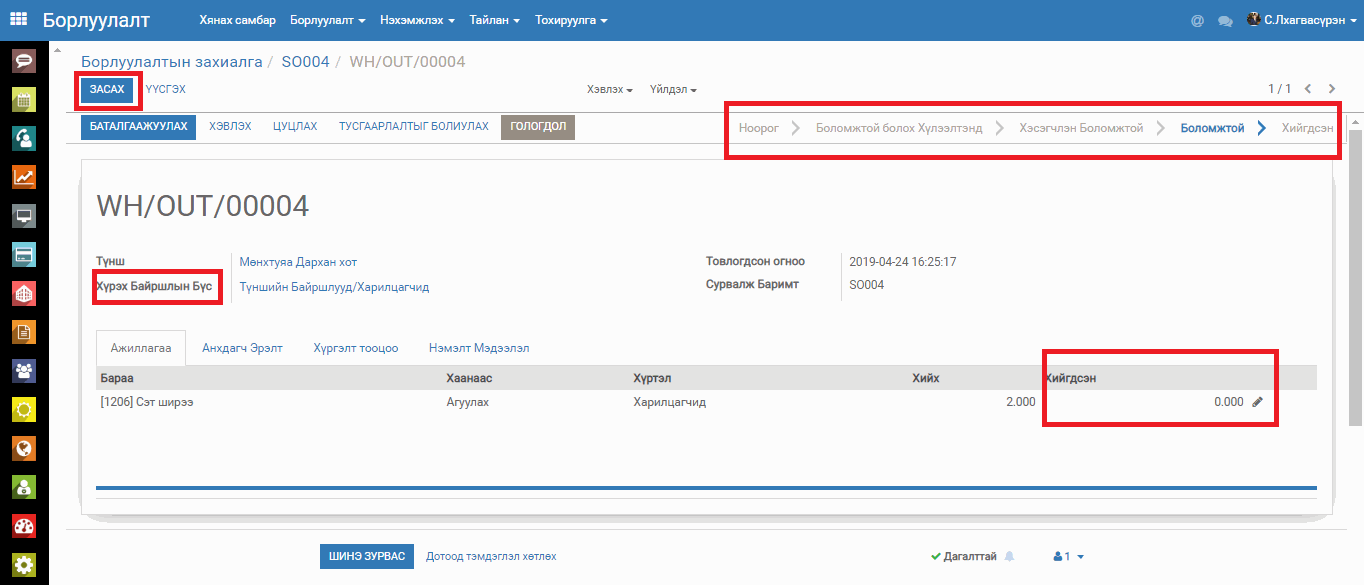The image size is (1364, 585).
Task: Click the pencil icon in Хийгдсэн column
Action: [1257, 402]
